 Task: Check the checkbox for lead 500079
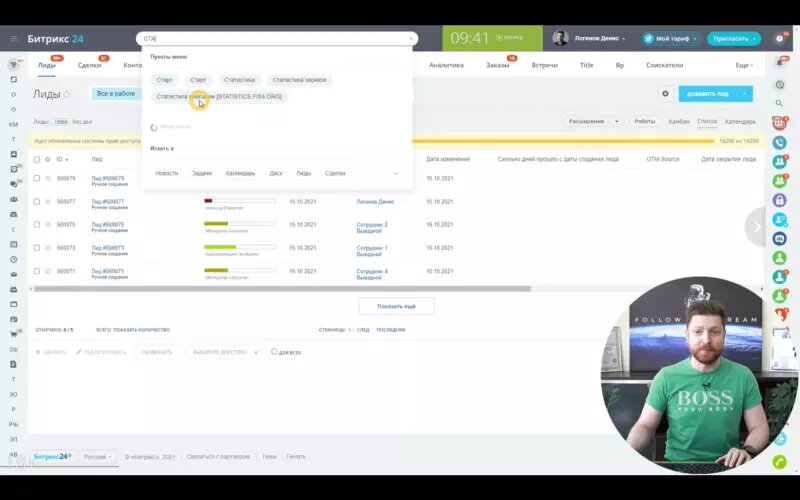point(36,178)
